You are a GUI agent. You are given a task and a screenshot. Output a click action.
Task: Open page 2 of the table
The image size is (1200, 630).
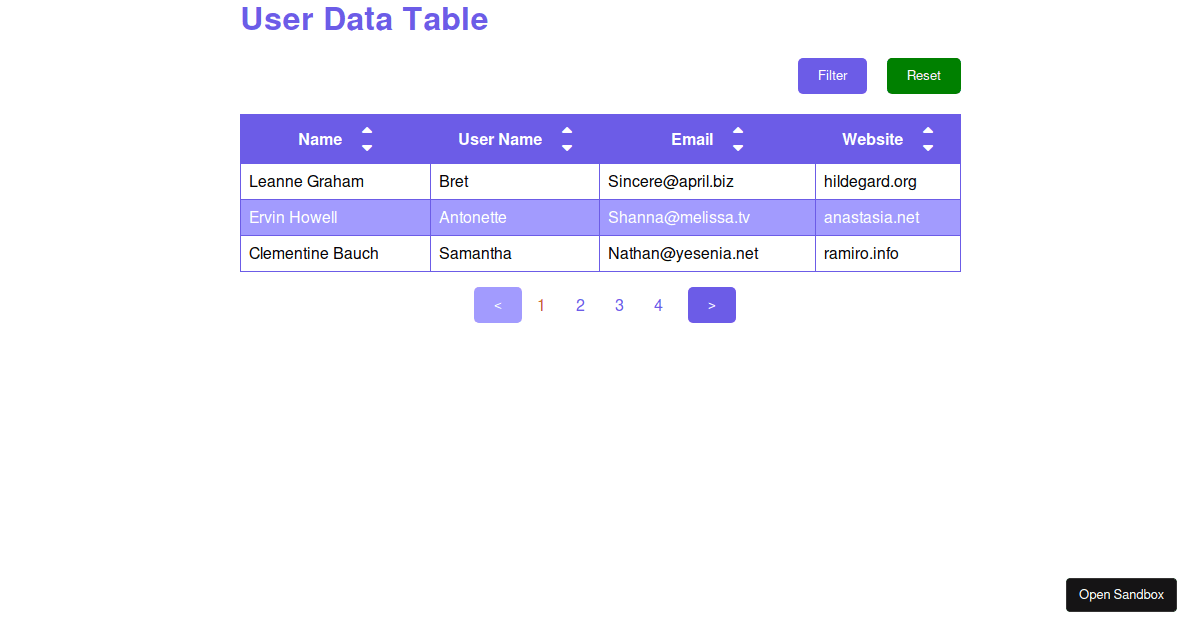coord(580,304)
